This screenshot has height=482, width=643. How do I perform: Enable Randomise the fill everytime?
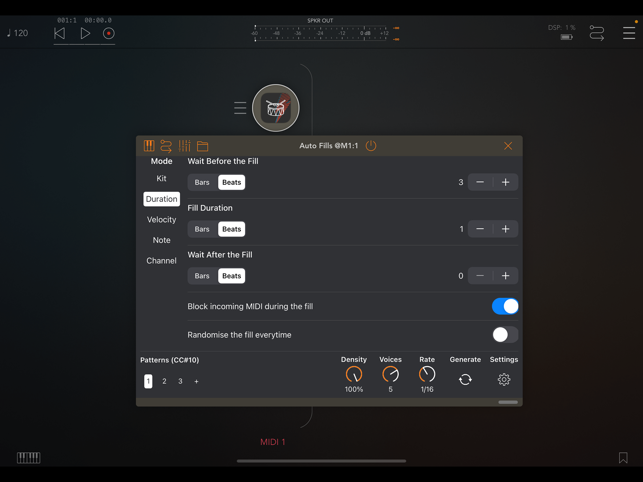tap(505, 335)
